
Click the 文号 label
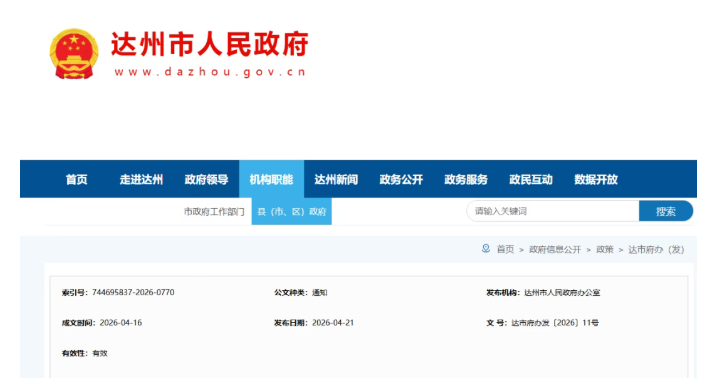(495, 323)
